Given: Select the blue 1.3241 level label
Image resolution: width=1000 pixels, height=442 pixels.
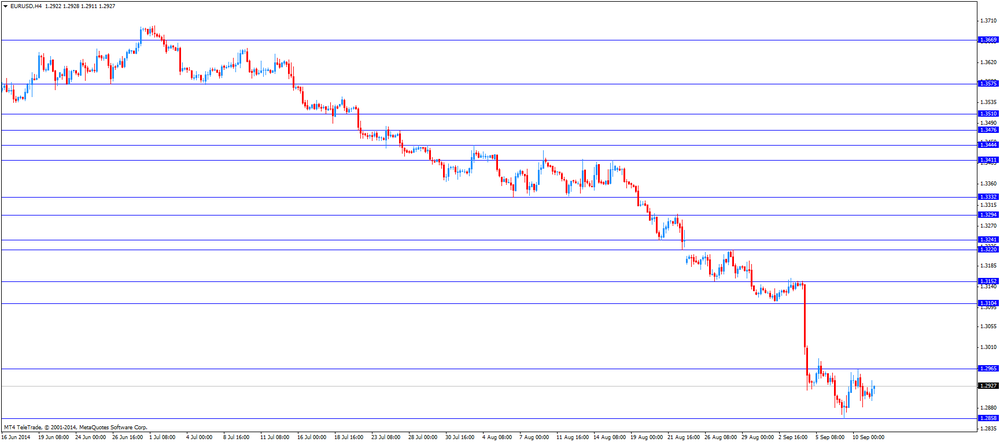Looking at the screenshot, I should [x=988, y=240].
